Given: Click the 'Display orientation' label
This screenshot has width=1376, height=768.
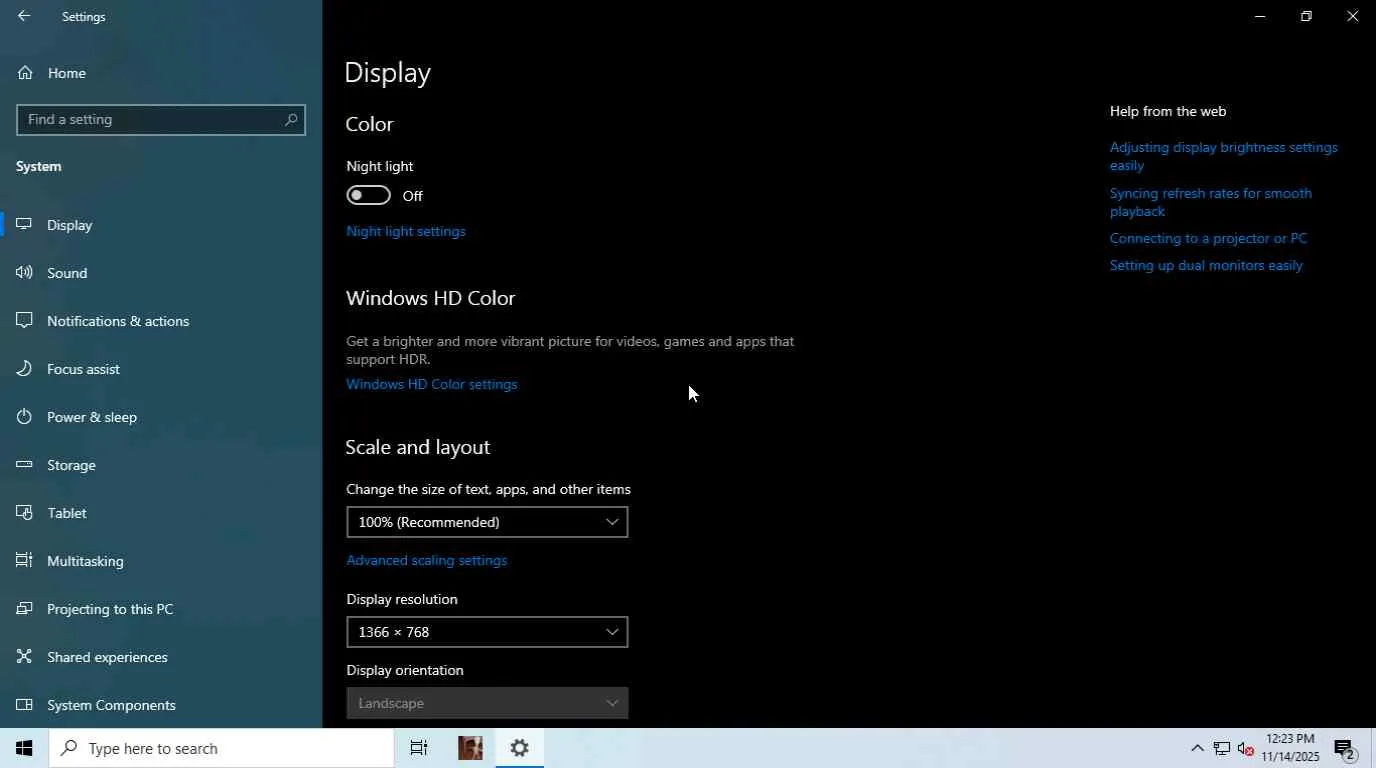Looking at the screenshot, I should (405, 670).
